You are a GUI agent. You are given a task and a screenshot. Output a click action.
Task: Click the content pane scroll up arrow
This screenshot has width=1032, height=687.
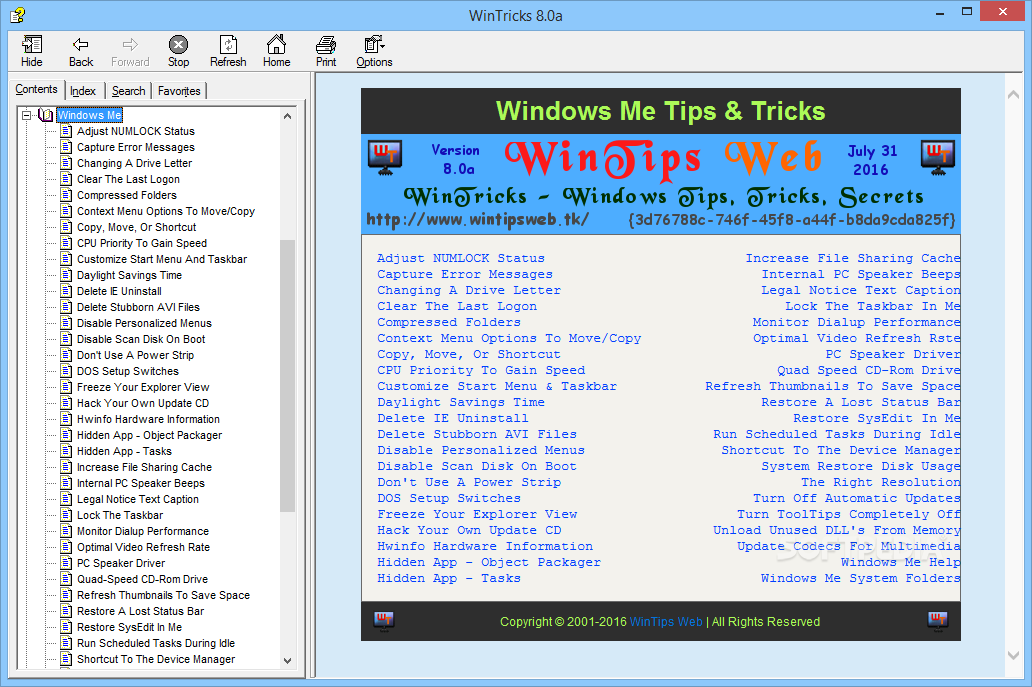click(x=1014, y=95)
